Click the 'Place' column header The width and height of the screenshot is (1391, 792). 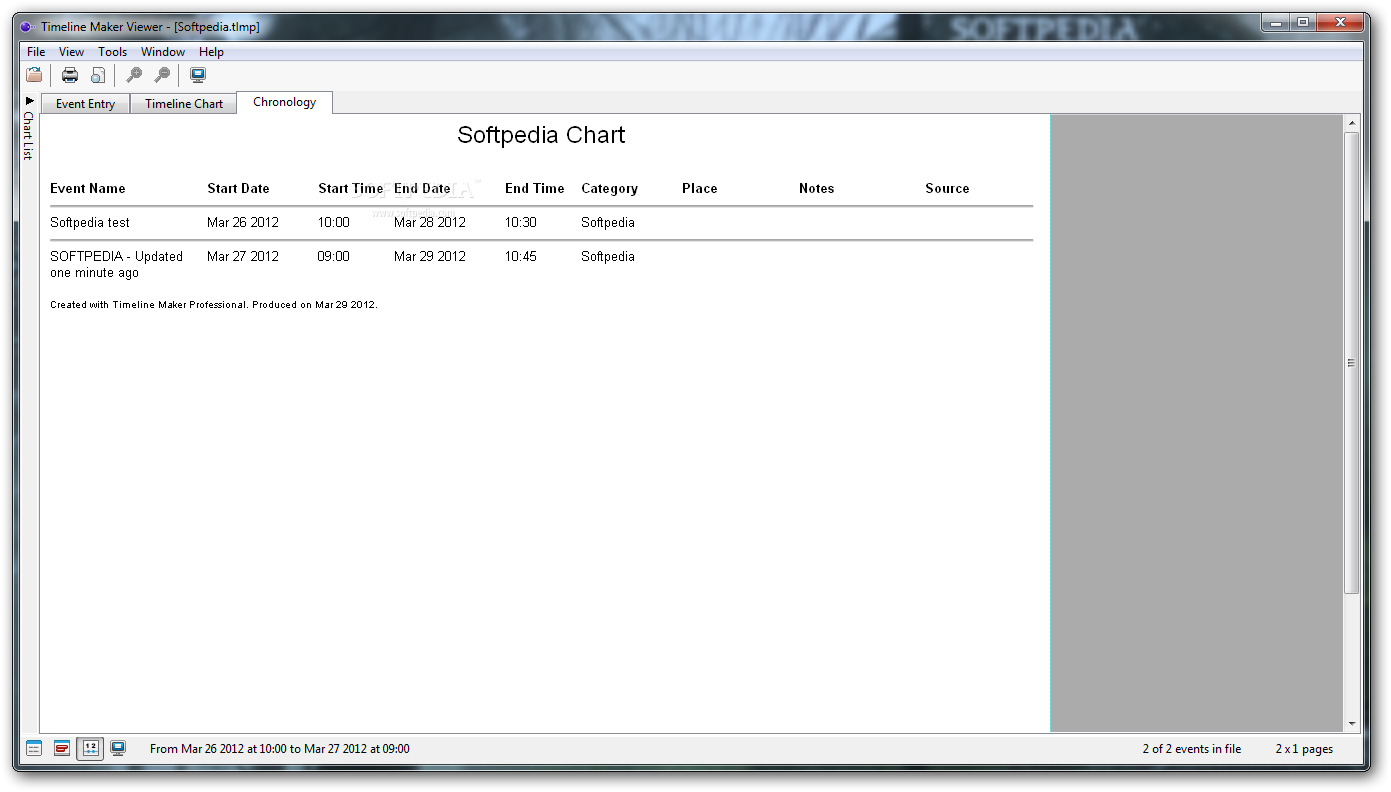pos(700,188)
